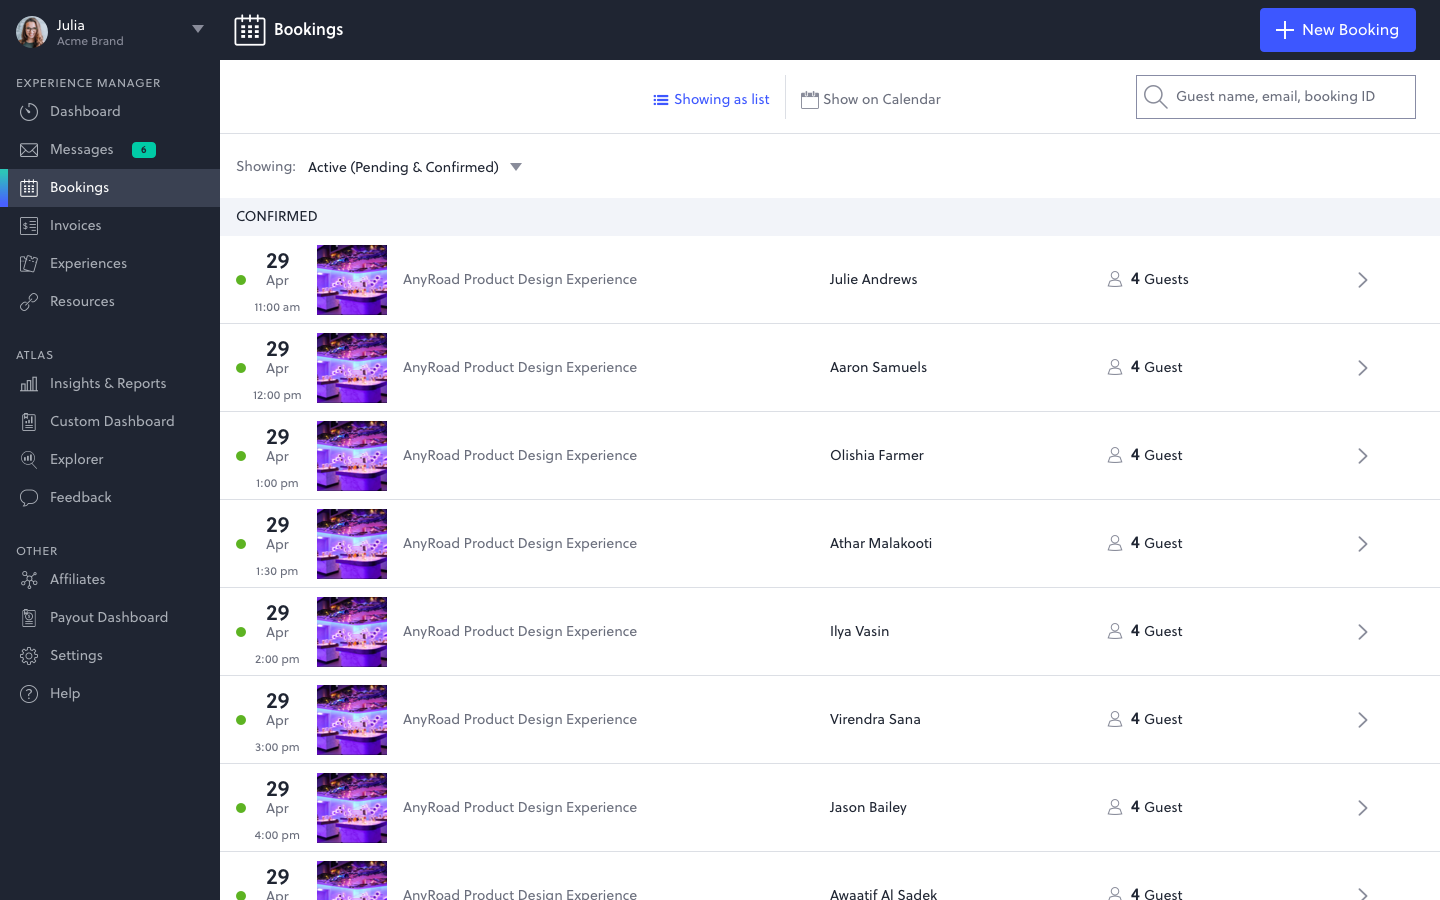Select Bookings in the sidebar menu

79,187
